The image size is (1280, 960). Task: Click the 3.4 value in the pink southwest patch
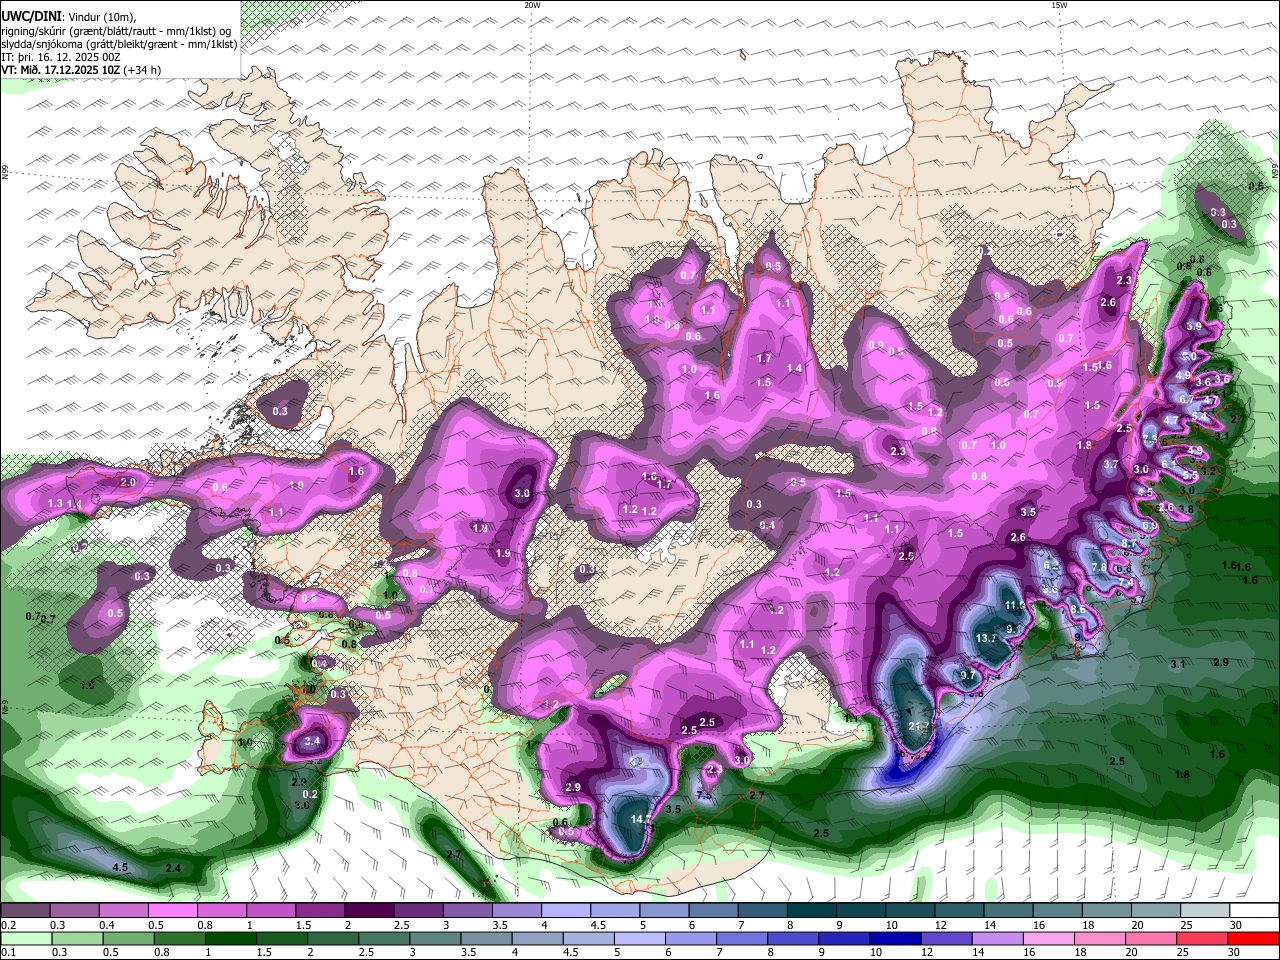click(312, 742)
